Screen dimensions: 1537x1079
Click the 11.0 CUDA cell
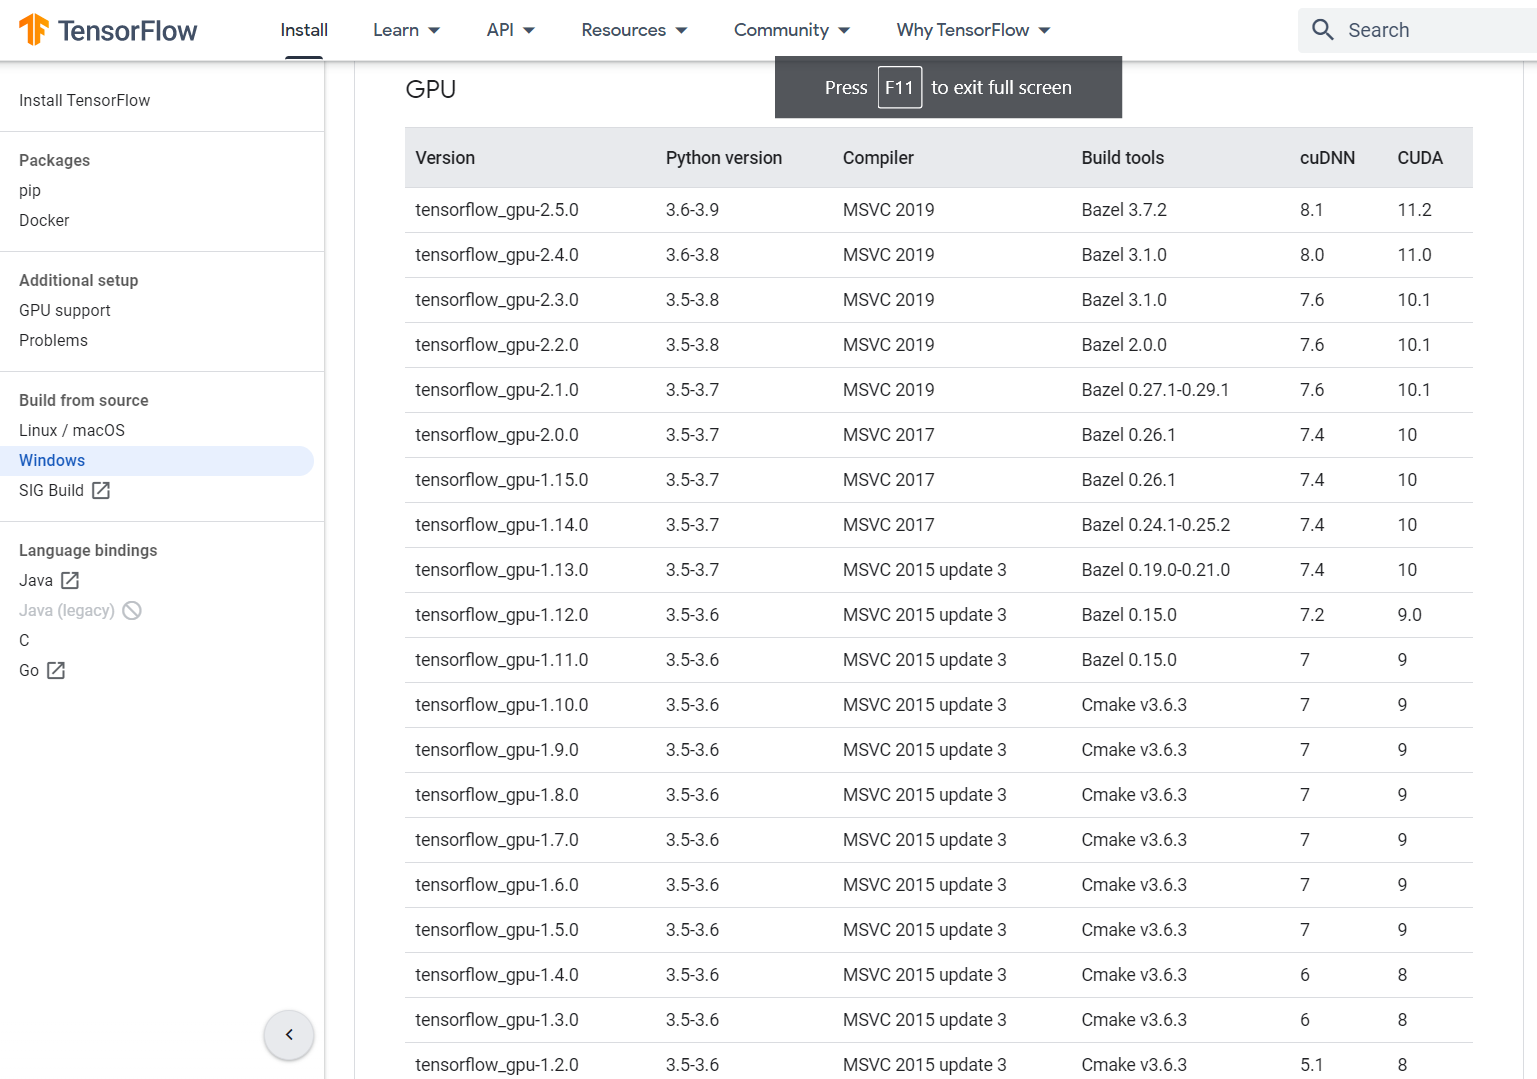coord(1414,255)
